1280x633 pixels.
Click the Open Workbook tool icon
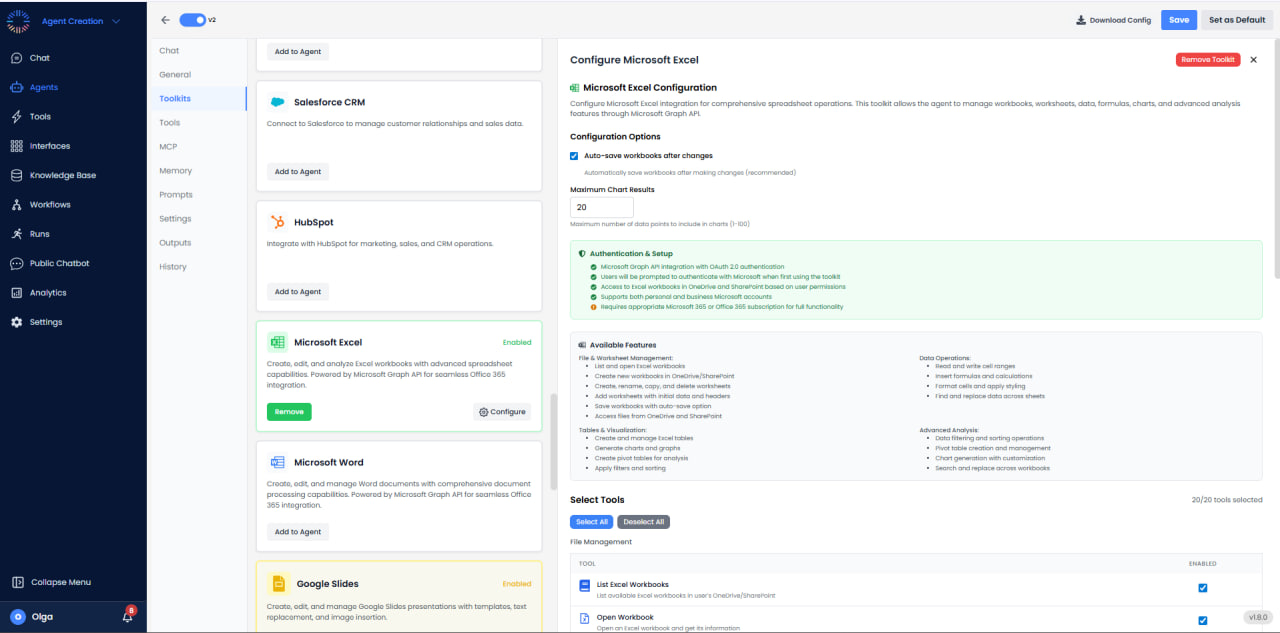tap(585, 619)
